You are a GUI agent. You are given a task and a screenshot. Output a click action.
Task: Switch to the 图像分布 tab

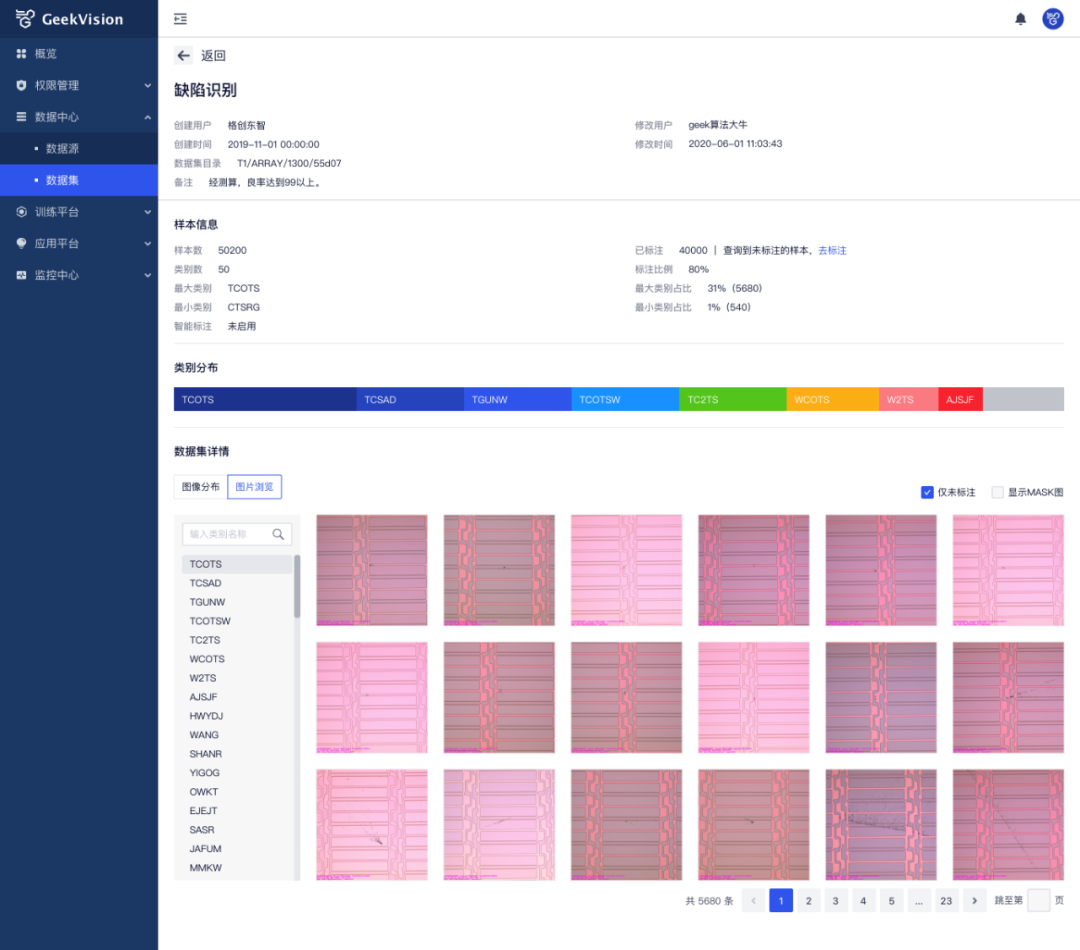200,487
